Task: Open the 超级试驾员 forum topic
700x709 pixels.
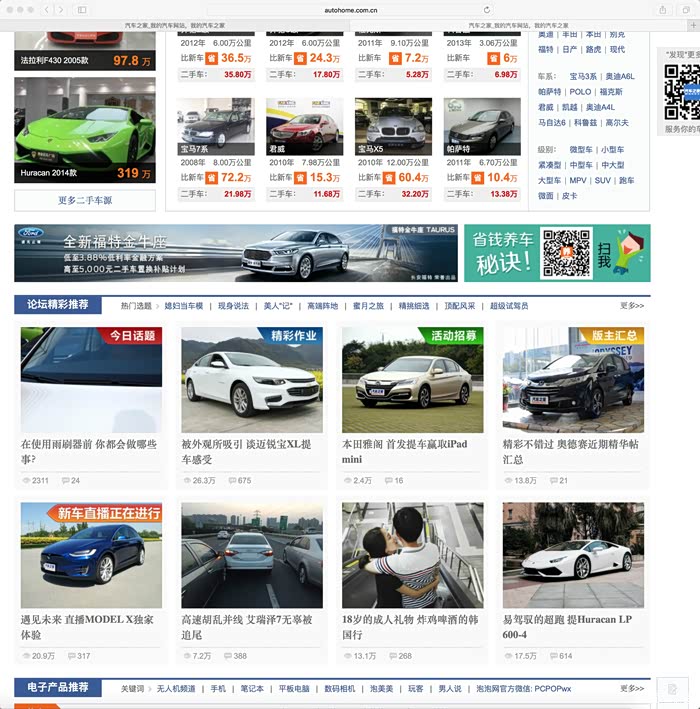Action: click(509, 306)
